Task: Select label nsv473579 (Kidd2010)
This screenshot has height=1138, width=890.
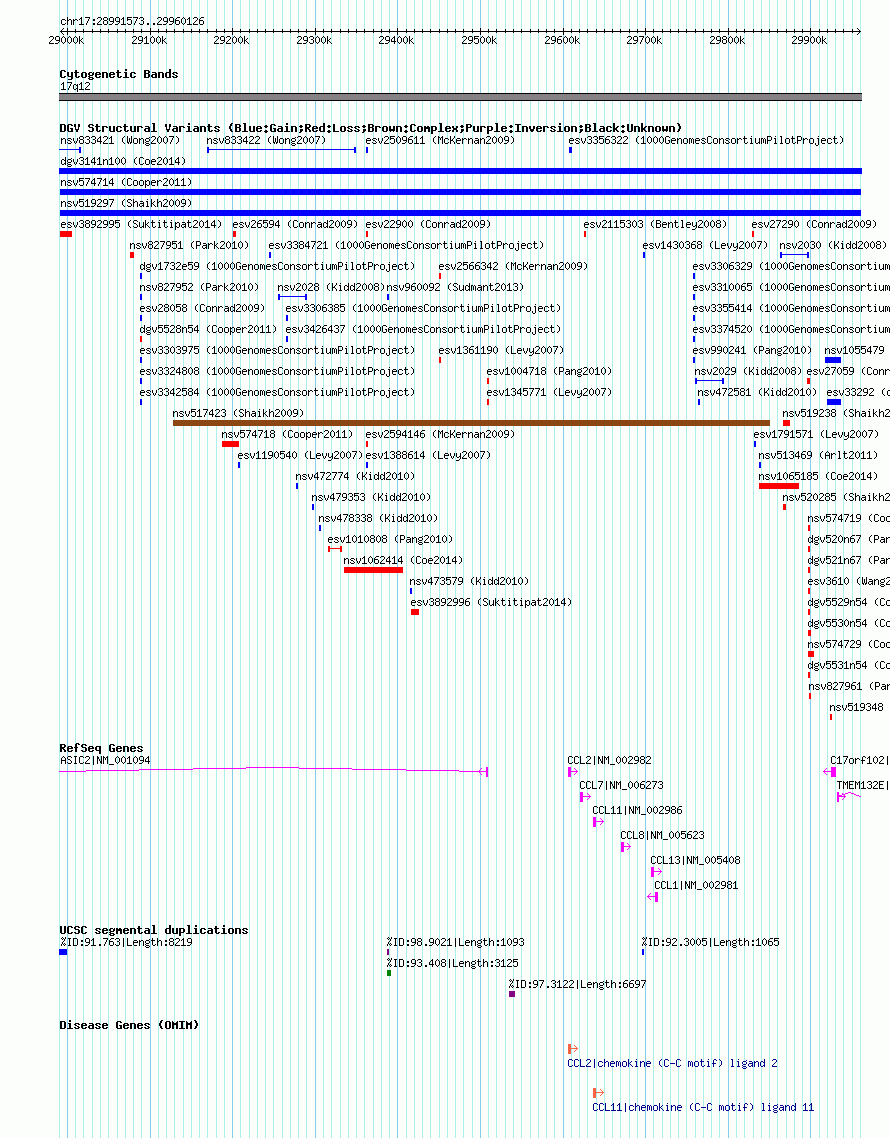Action: click(x=469, y=581)
